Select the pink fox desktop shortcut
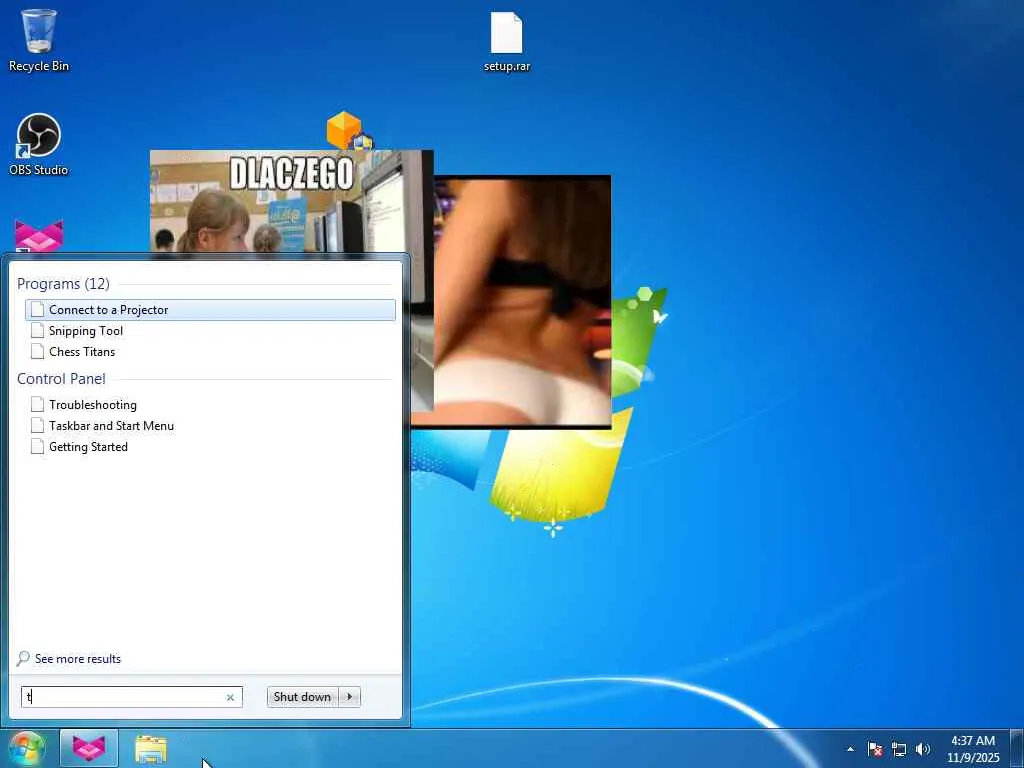Image resolution: width=1024 pixels, height=768 pixels. coord(39,236)
